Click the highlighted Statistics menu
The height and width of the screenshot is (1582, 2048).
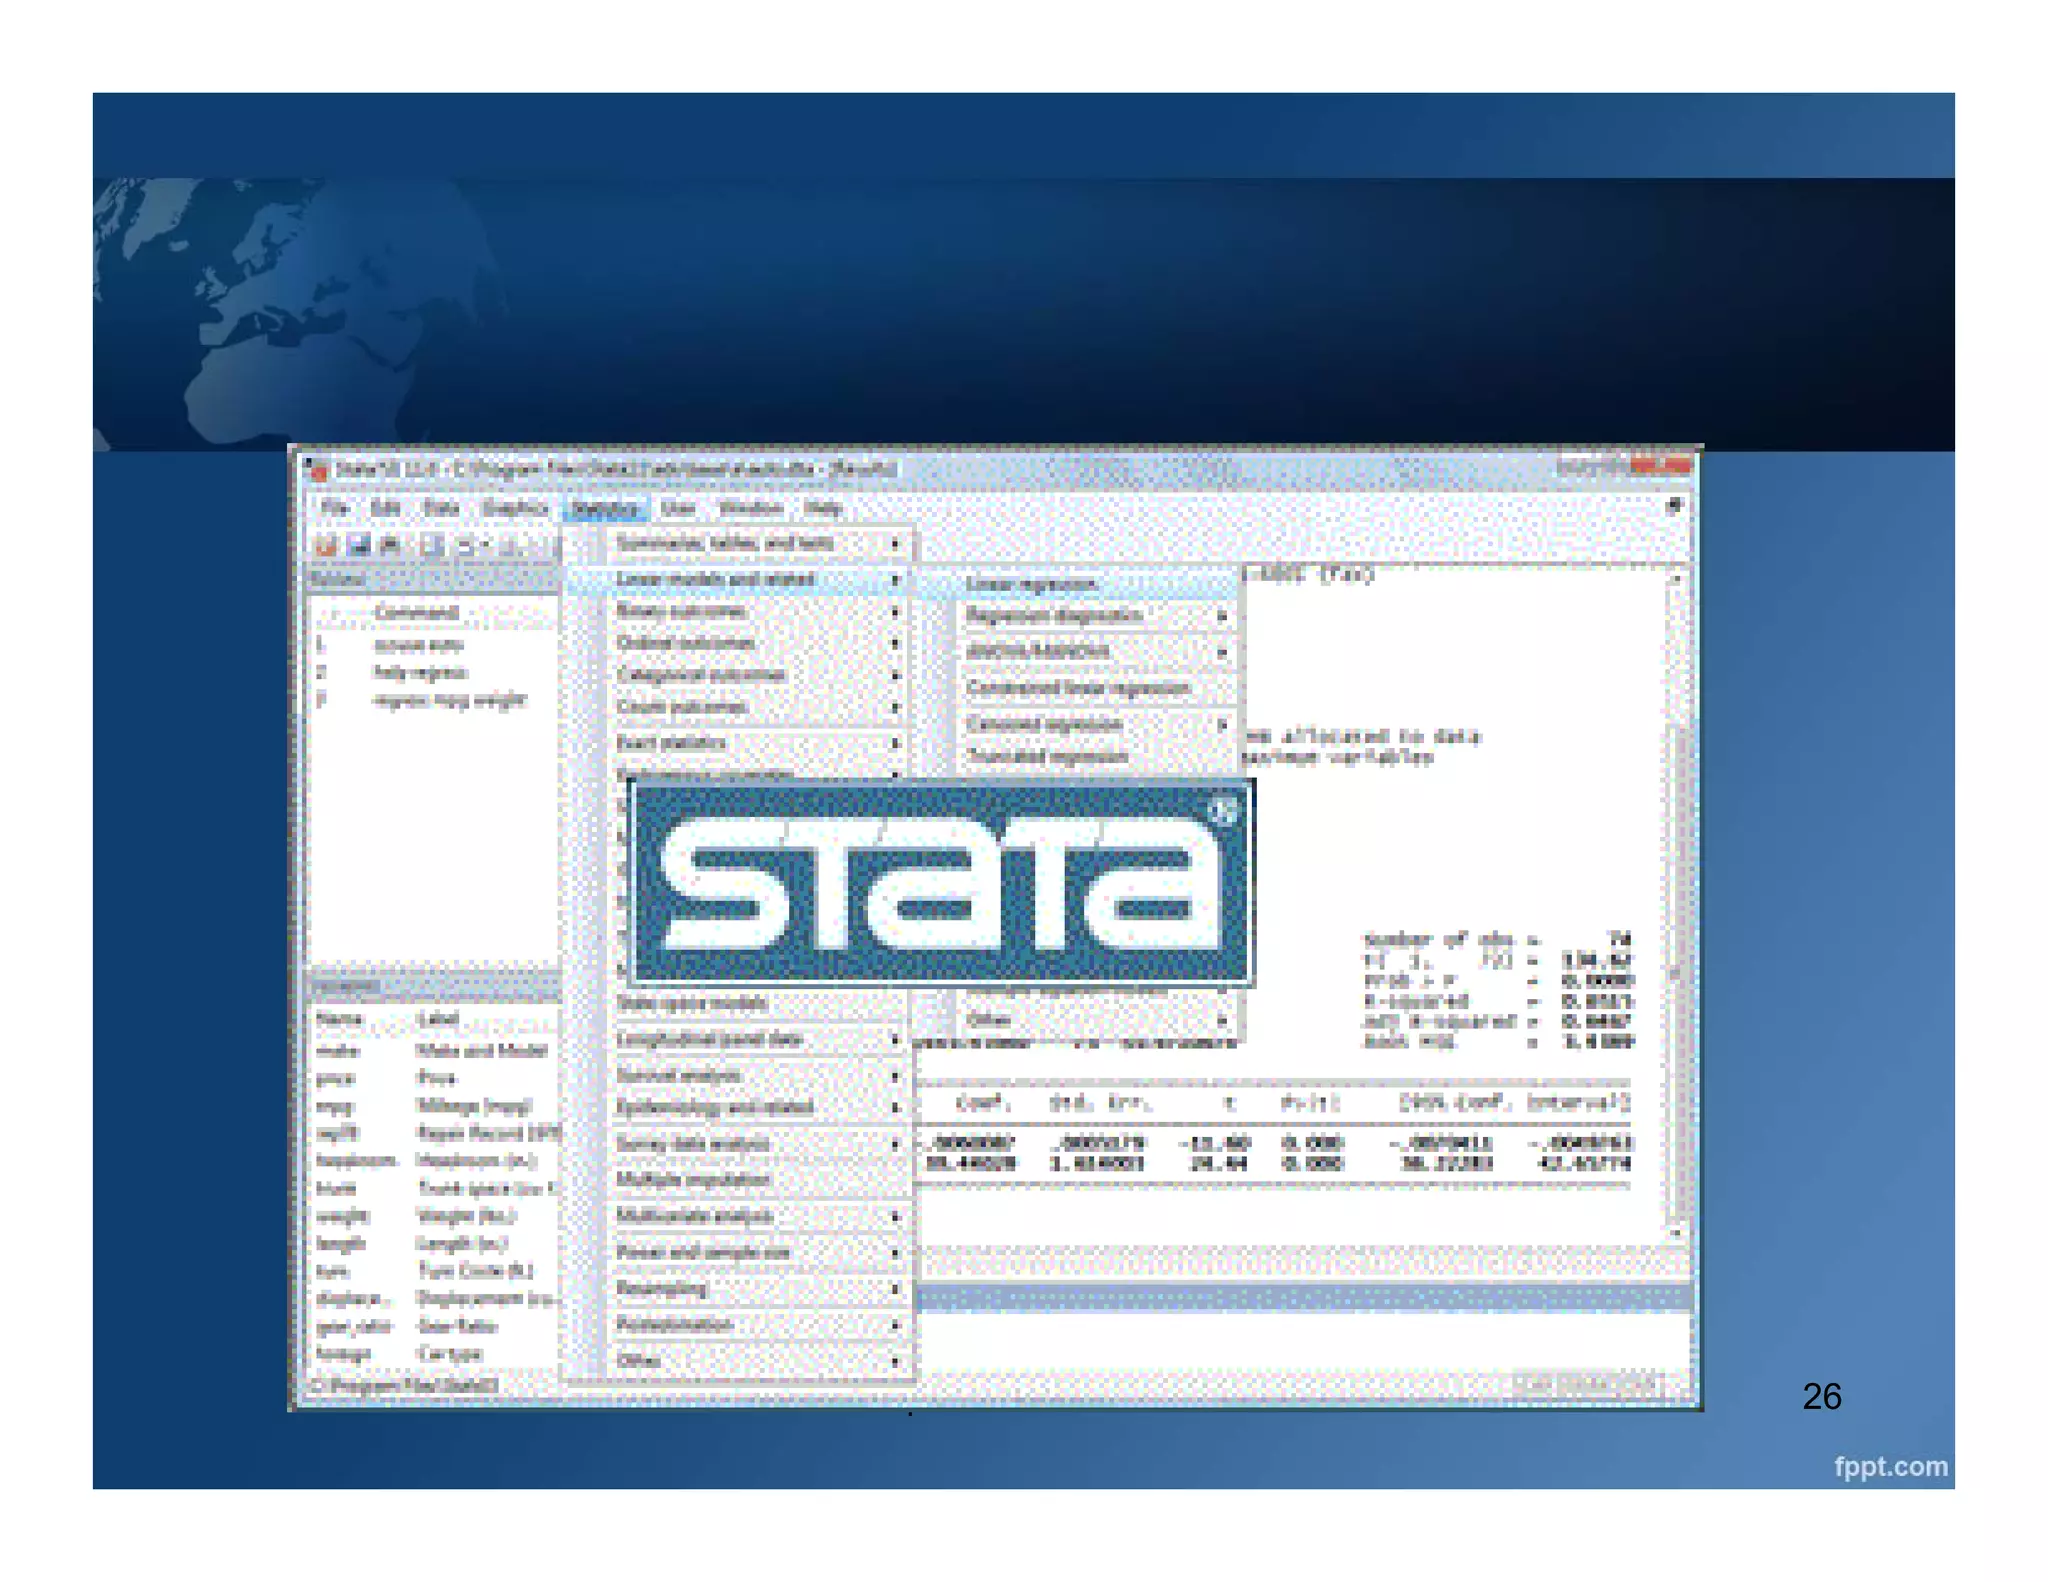tap(605, 509)
